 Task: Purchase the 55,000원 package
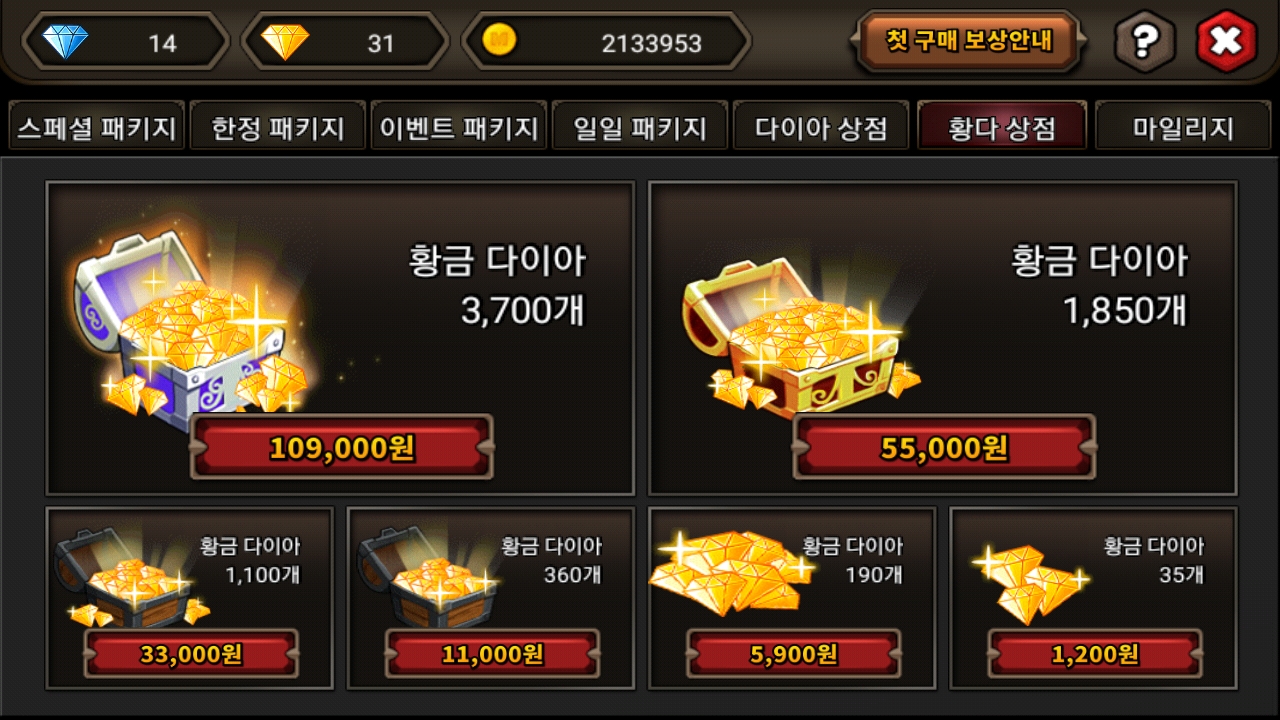(x=944, y=447)
